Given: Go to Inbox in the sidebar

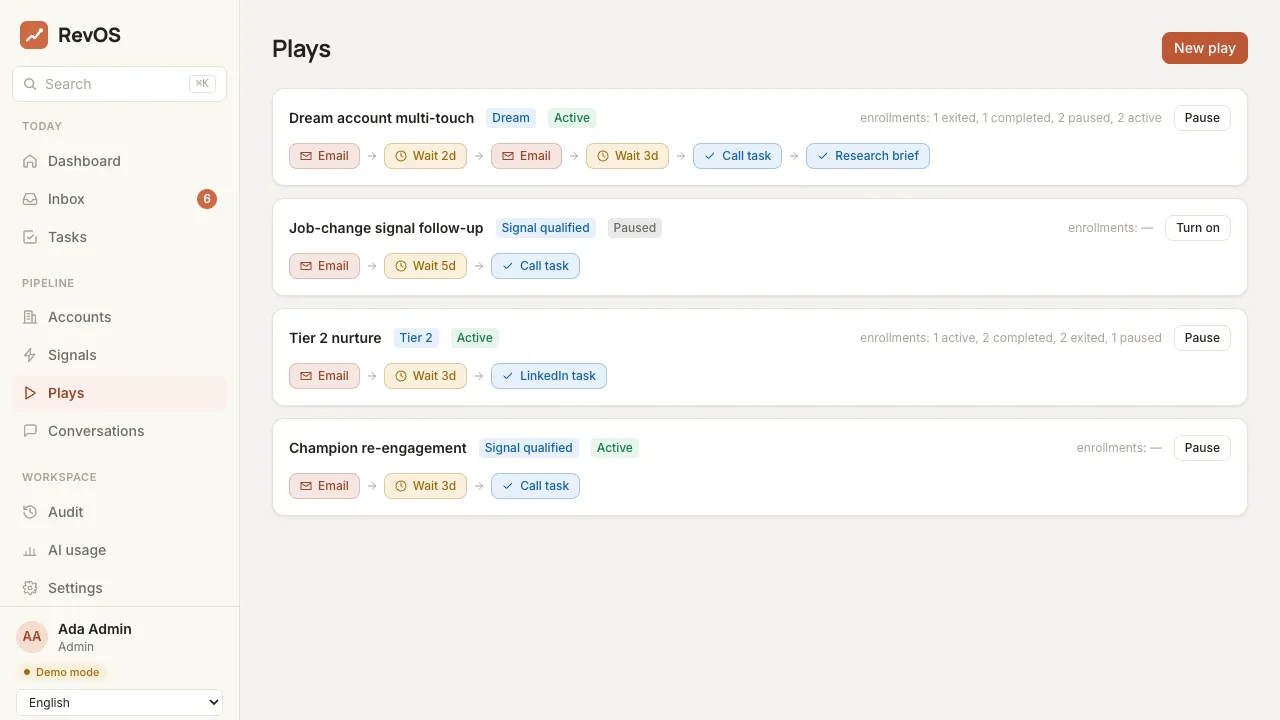Looking at the screenshot, I should pyautogui.click(x=120, y=199).
